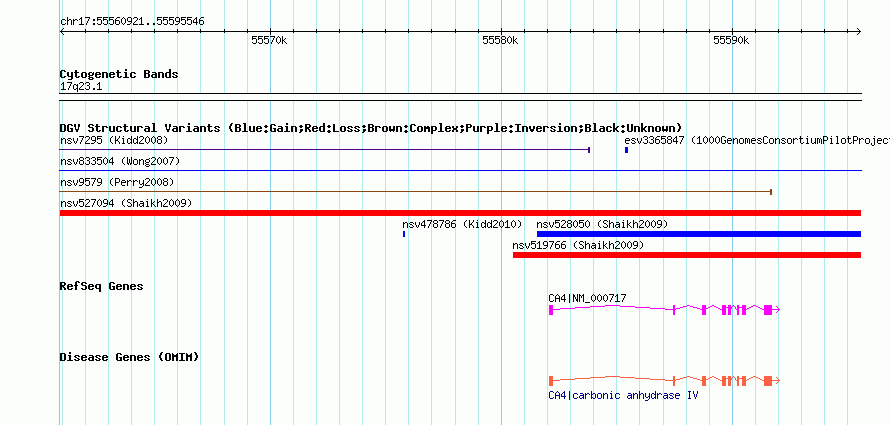
Task: Open the esv3365847 variant label
Action: (x=757, y=140)
